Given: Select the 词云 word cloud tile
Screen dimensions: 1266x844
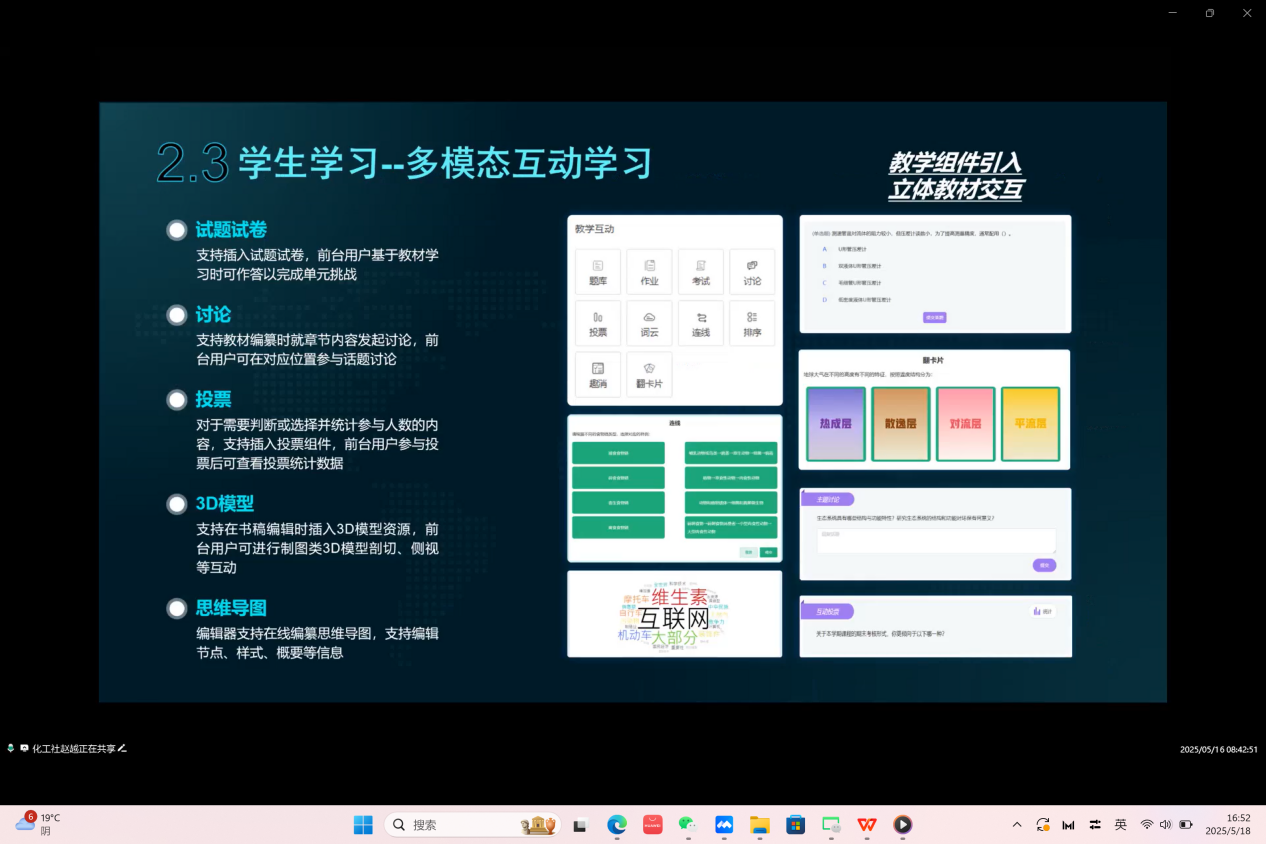Looking at the screenshot, I should tap(649, 323).
